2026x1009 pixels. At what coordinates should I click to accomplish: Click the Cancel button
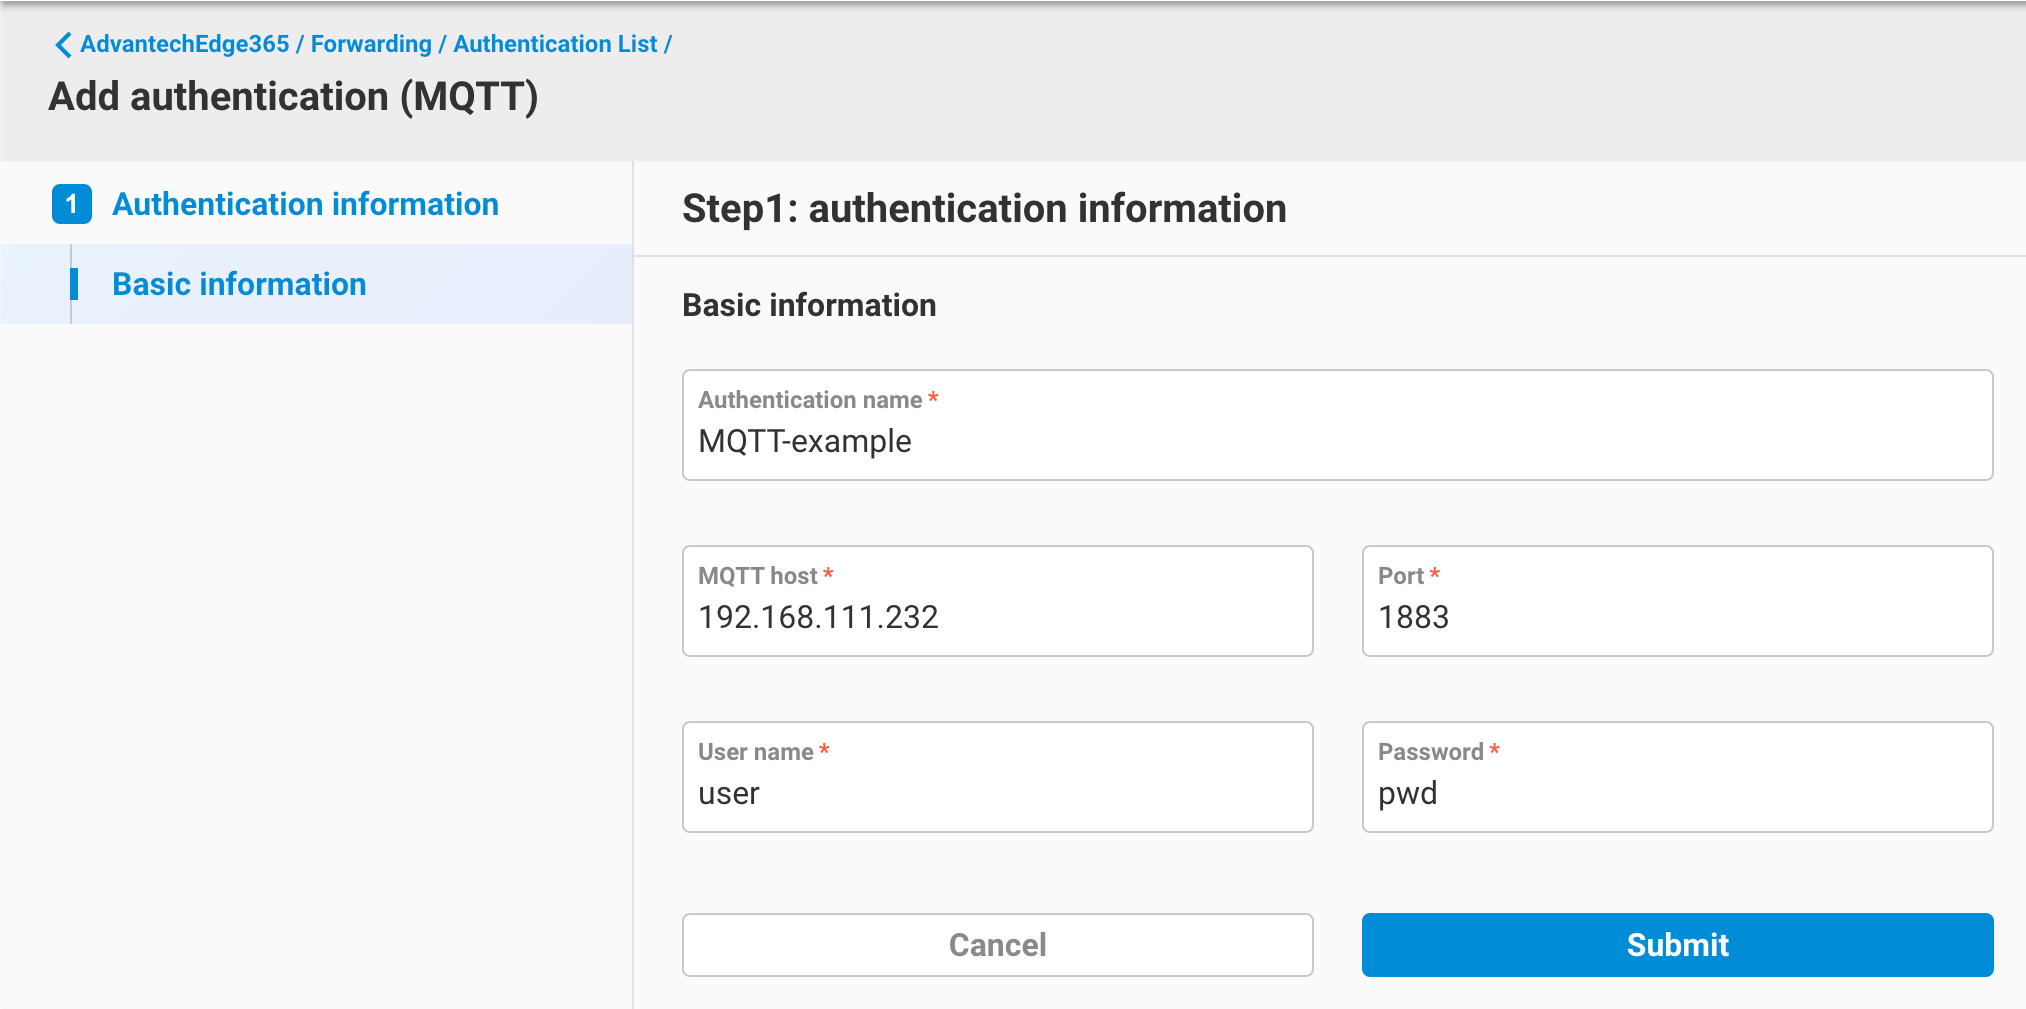coord(996,944)
